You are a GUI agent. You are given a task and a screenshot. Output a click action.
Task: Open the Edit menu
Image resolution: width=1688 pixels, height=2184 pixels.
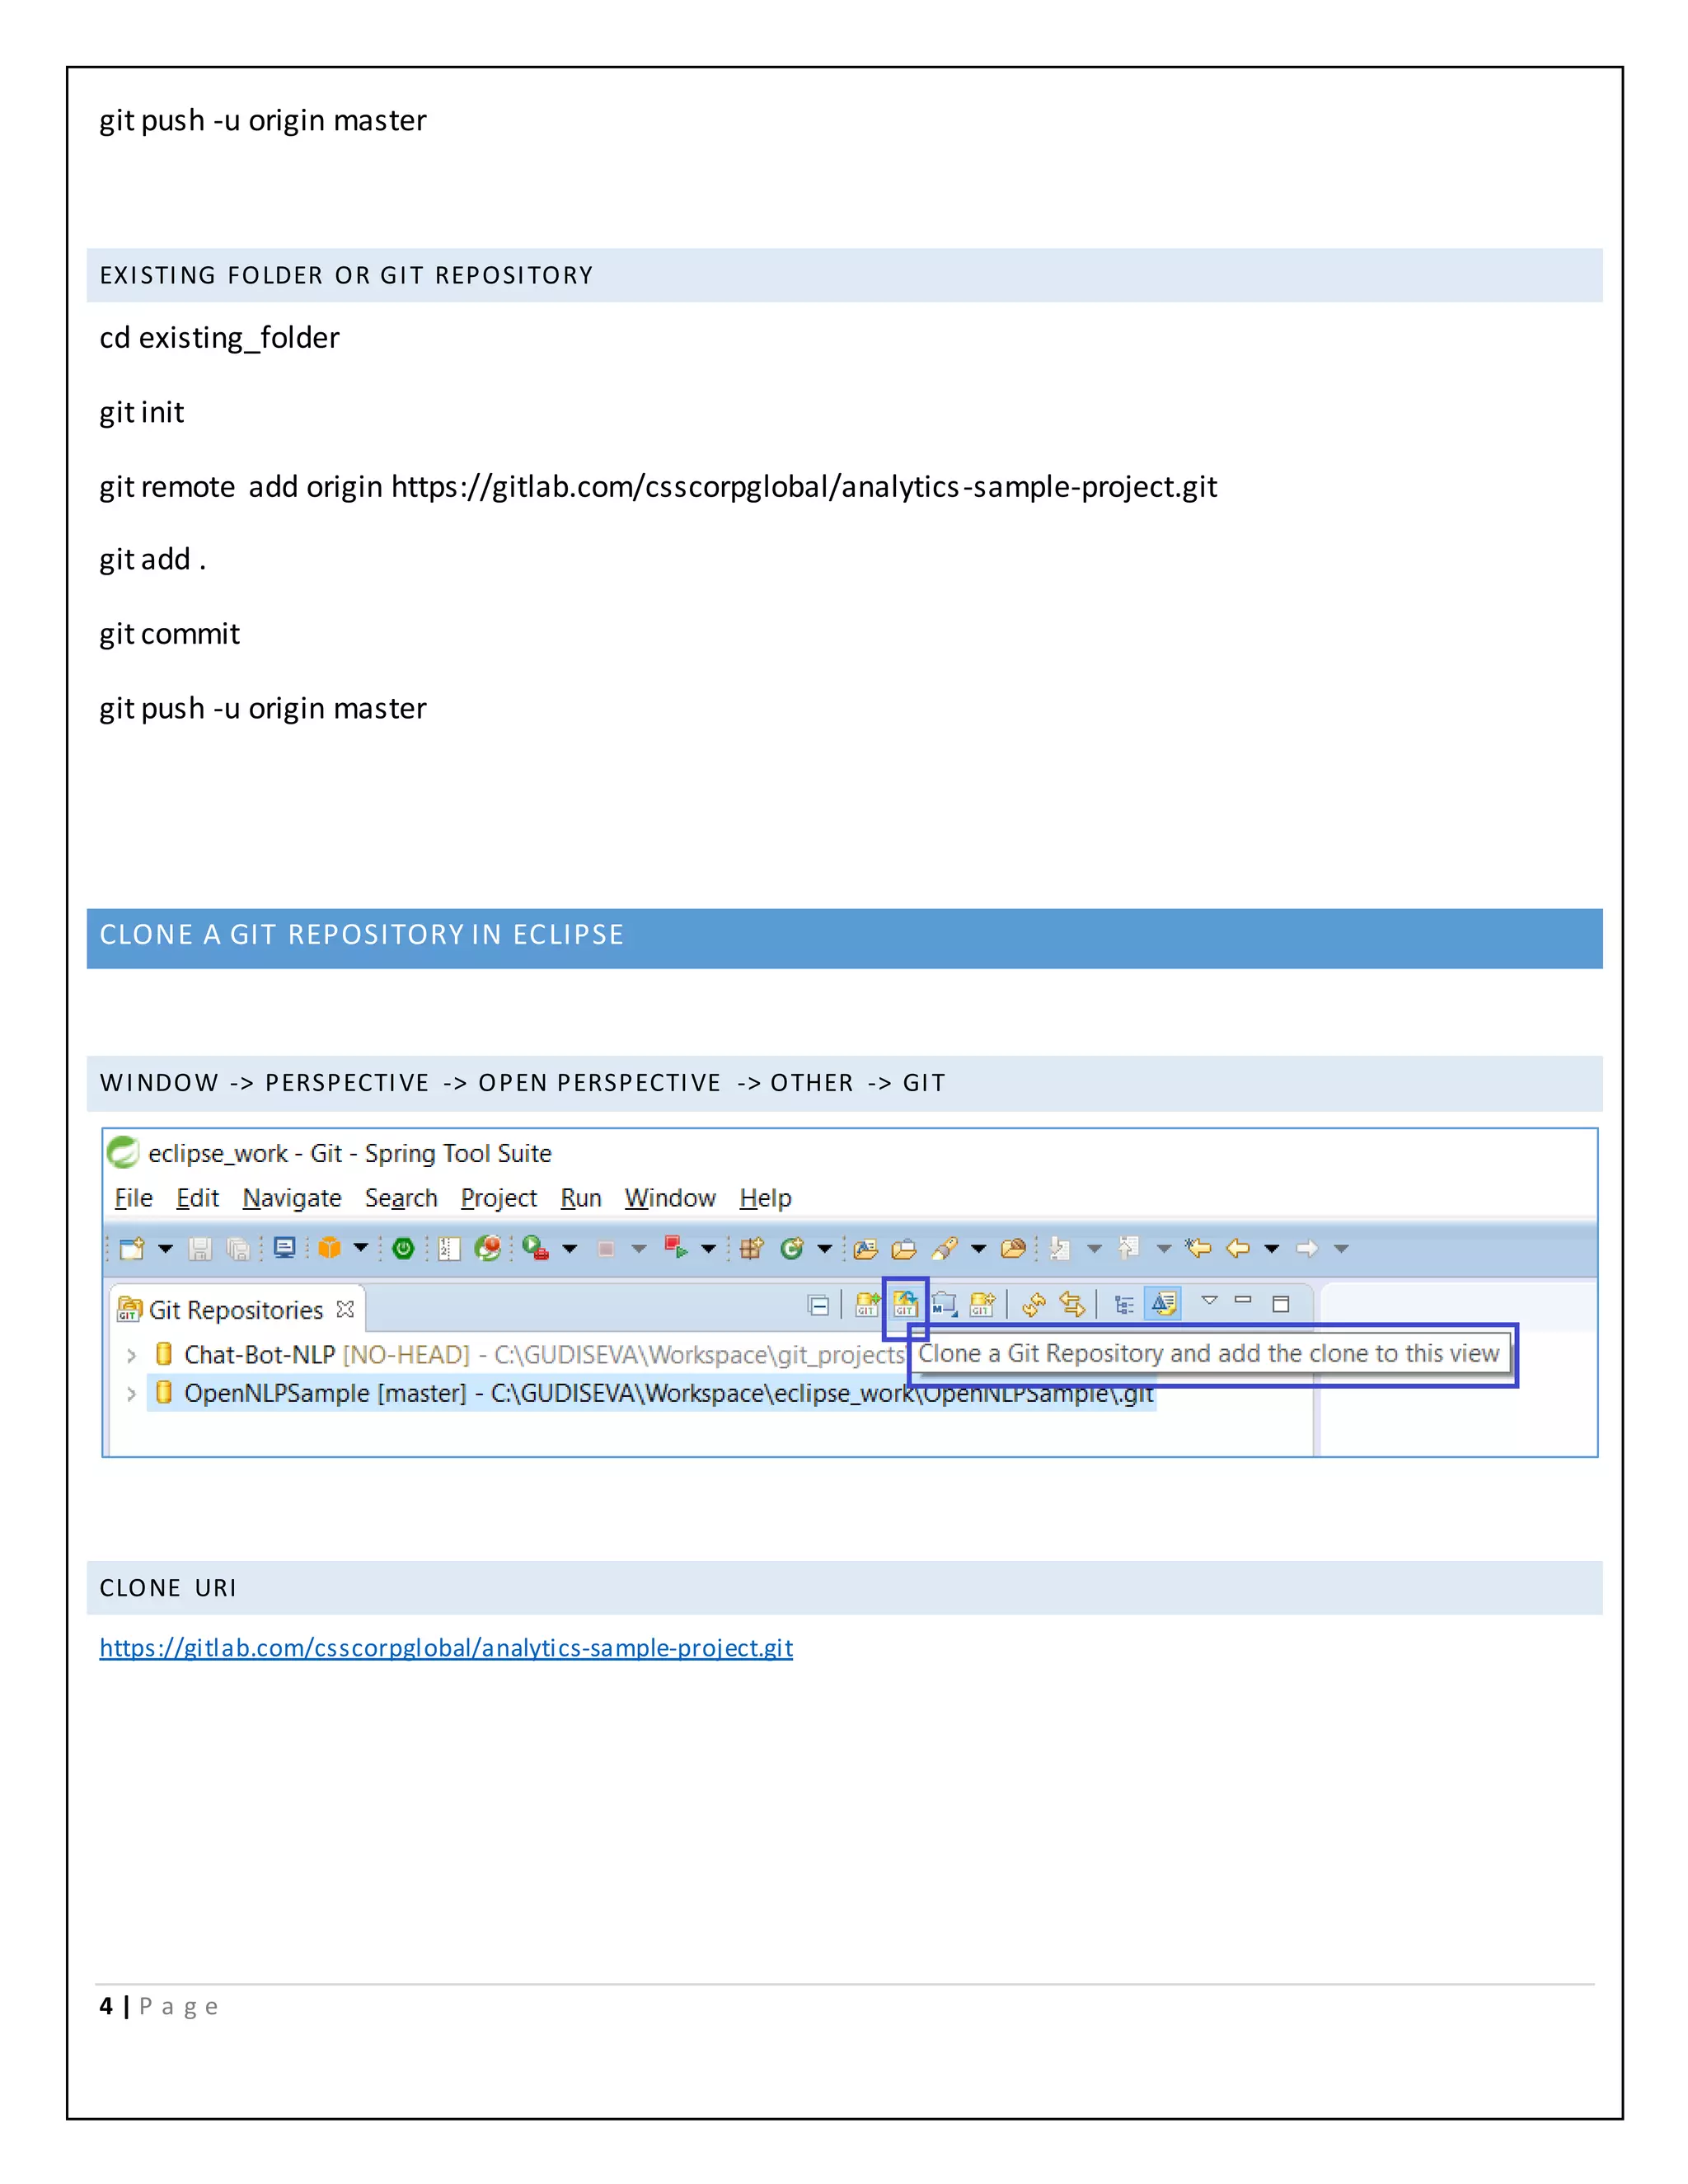pyautogui.click(x=197, y=1198)
